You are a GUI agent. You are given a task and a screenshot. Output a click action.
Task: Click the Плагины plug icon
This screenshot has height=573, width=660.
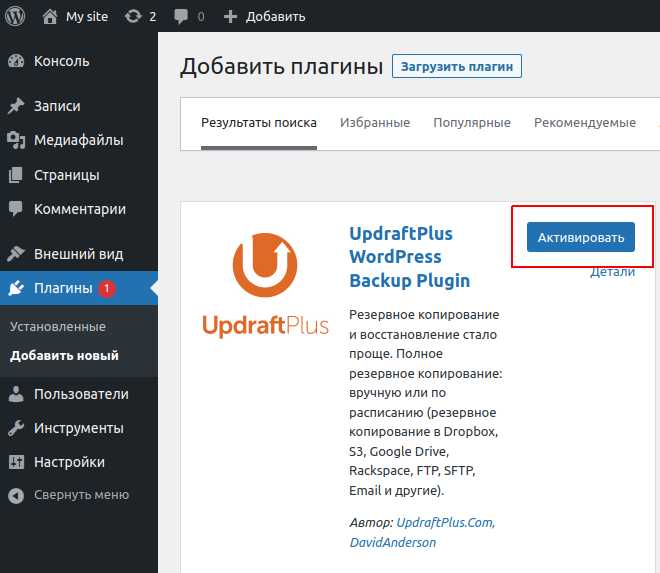point(16,288)
